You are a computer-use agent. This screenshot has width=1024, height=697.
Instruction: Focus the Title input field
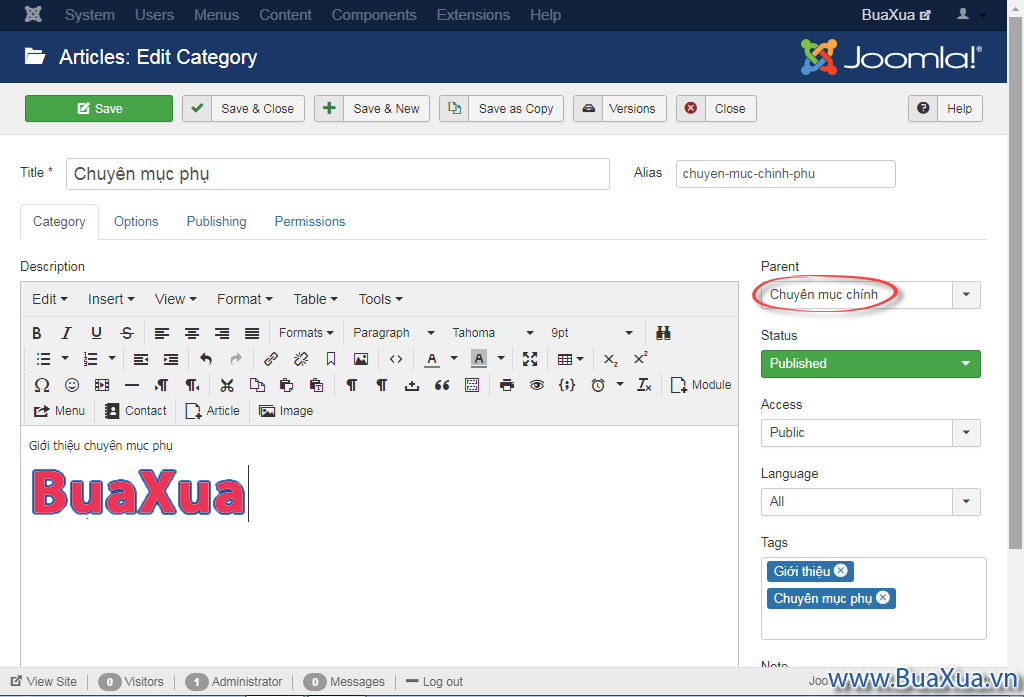click(x=338, y=174)
